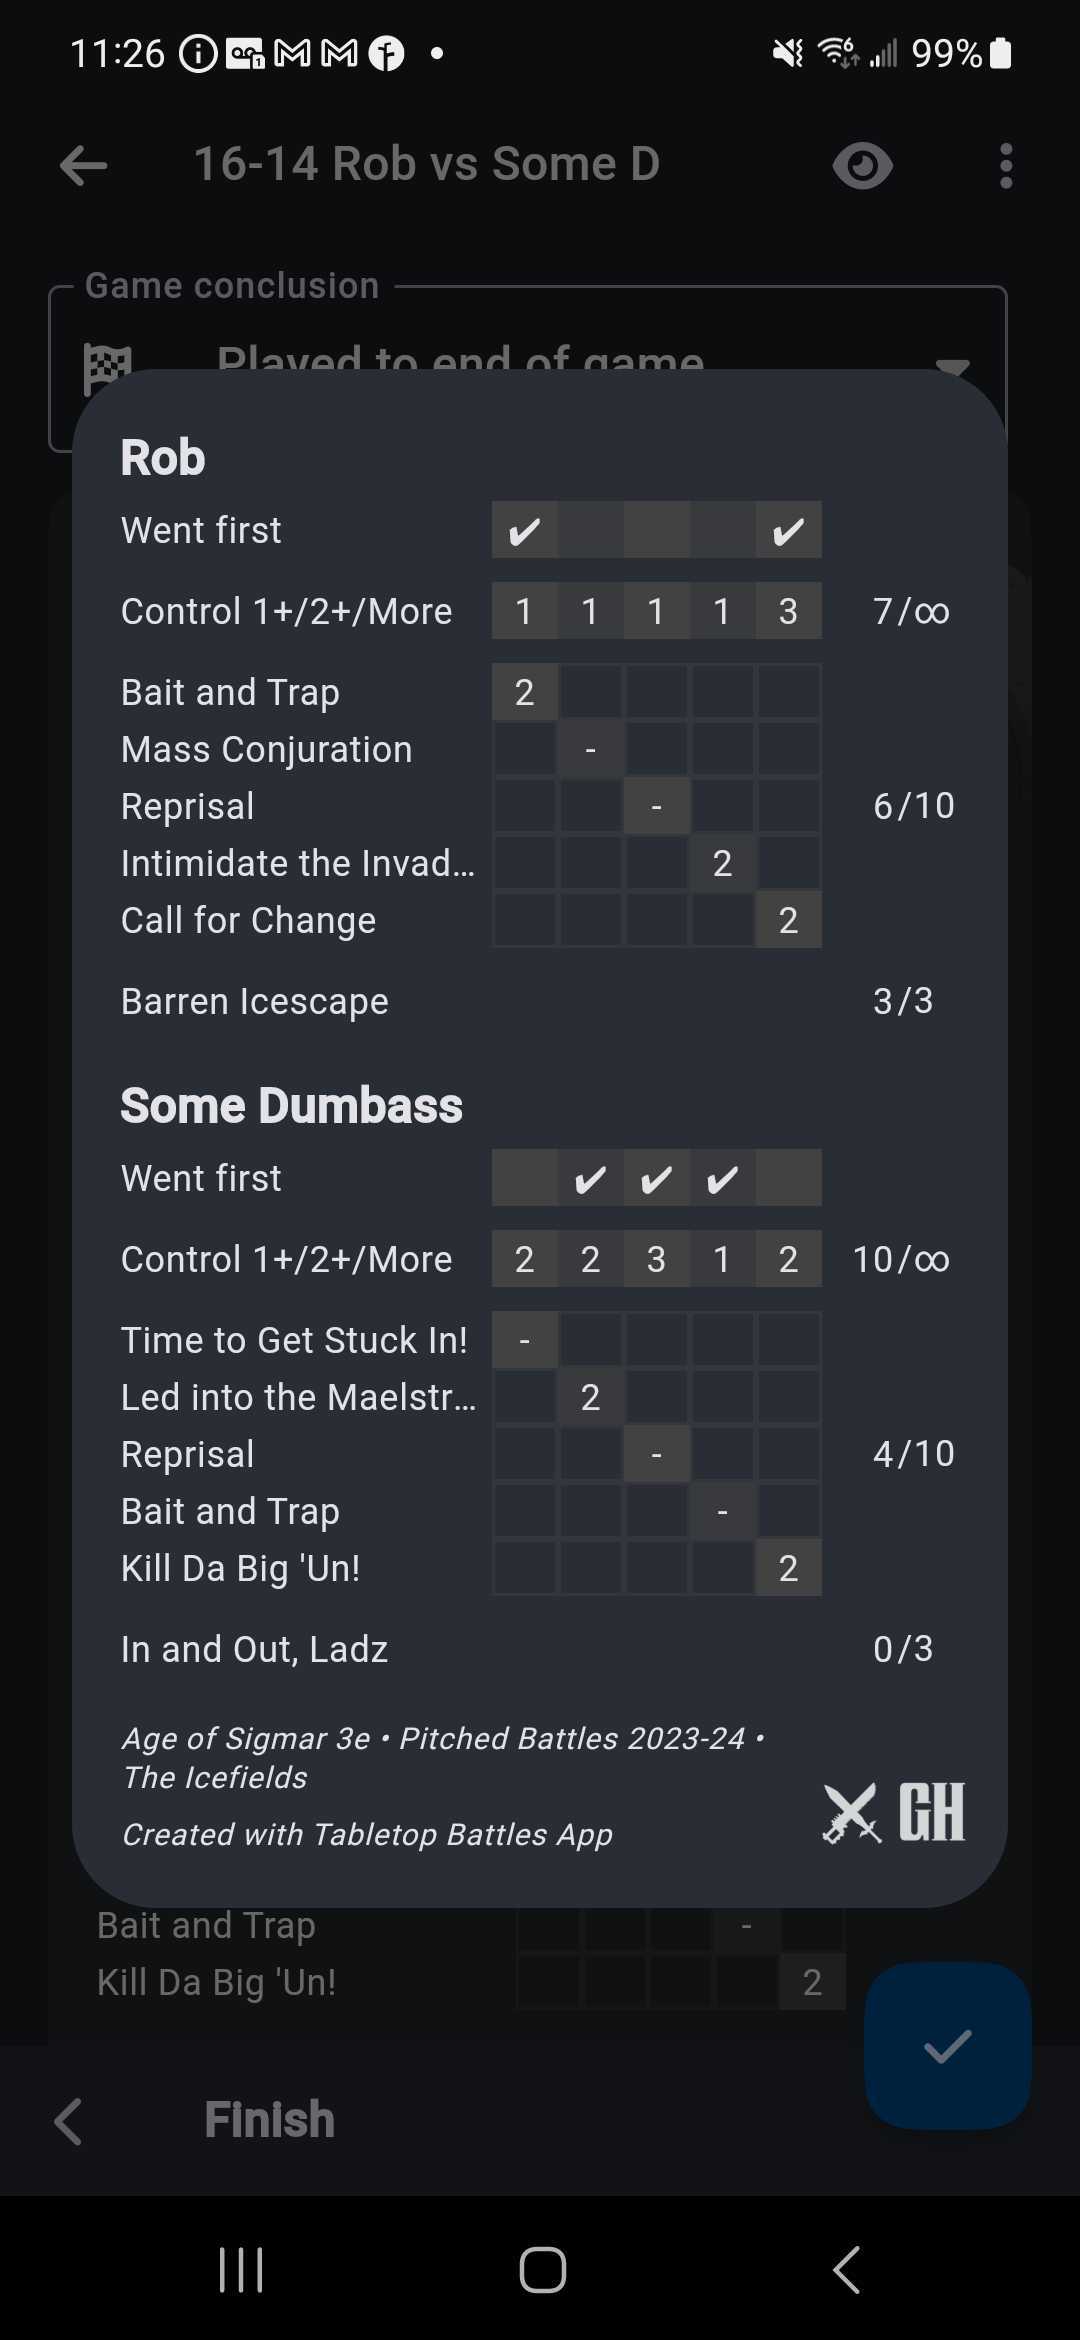Tap the Finish step label
Viewport: 1080px width, 2340px height.
(x=269, y=2119)
